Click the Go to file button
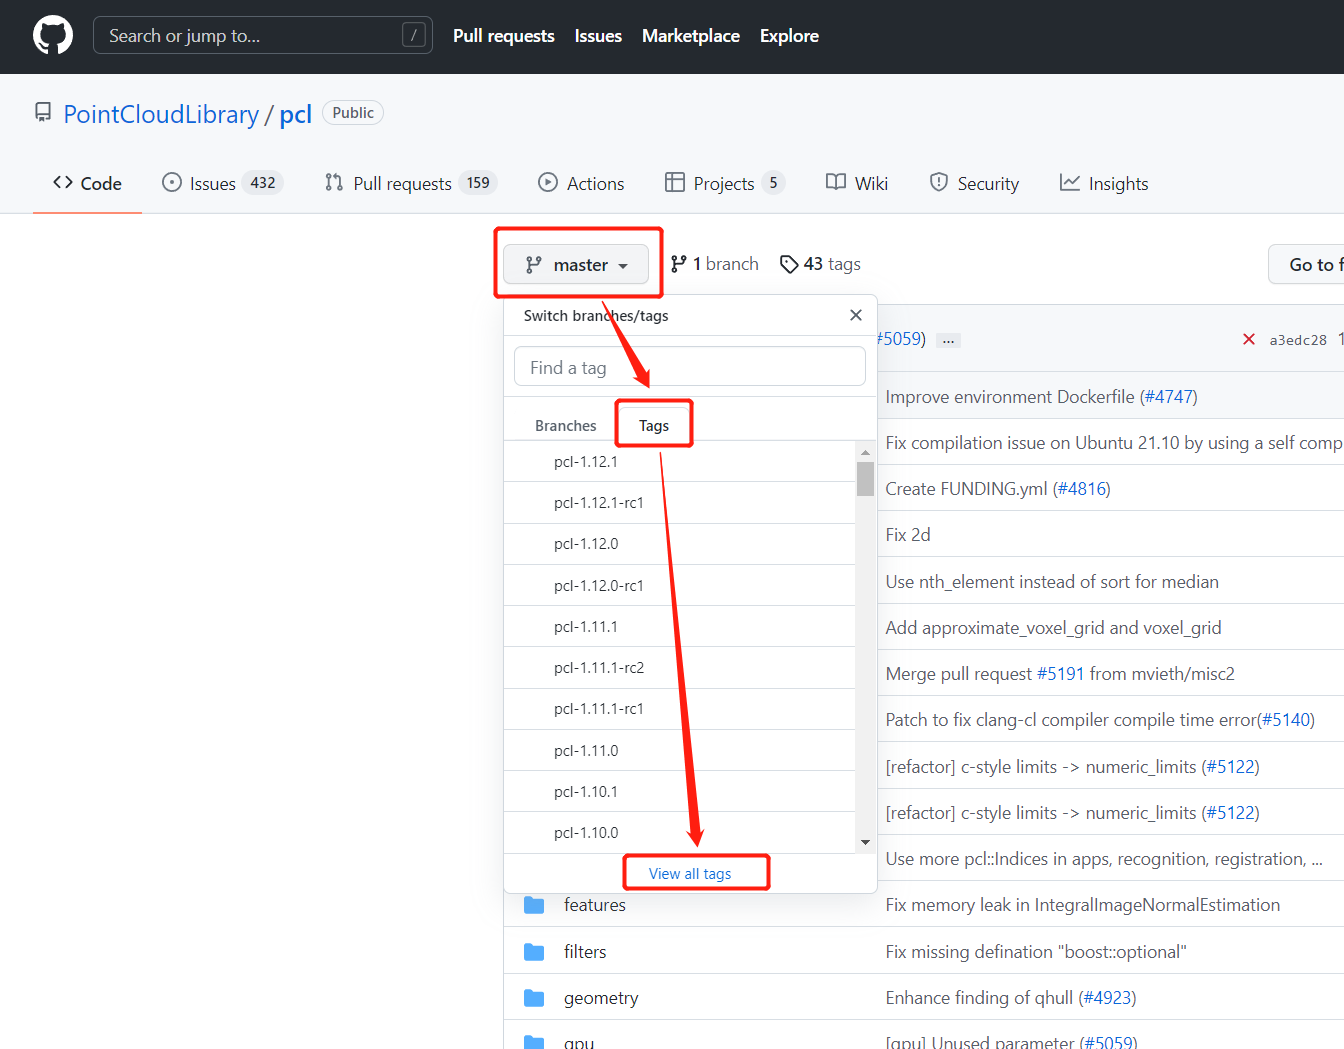 pos(1306,265)
